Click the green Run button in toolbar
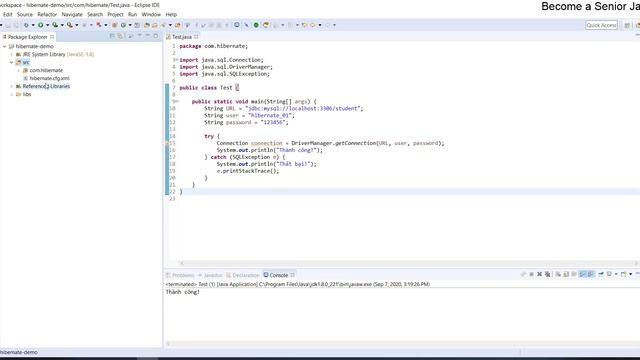 [x=40, y=25]
